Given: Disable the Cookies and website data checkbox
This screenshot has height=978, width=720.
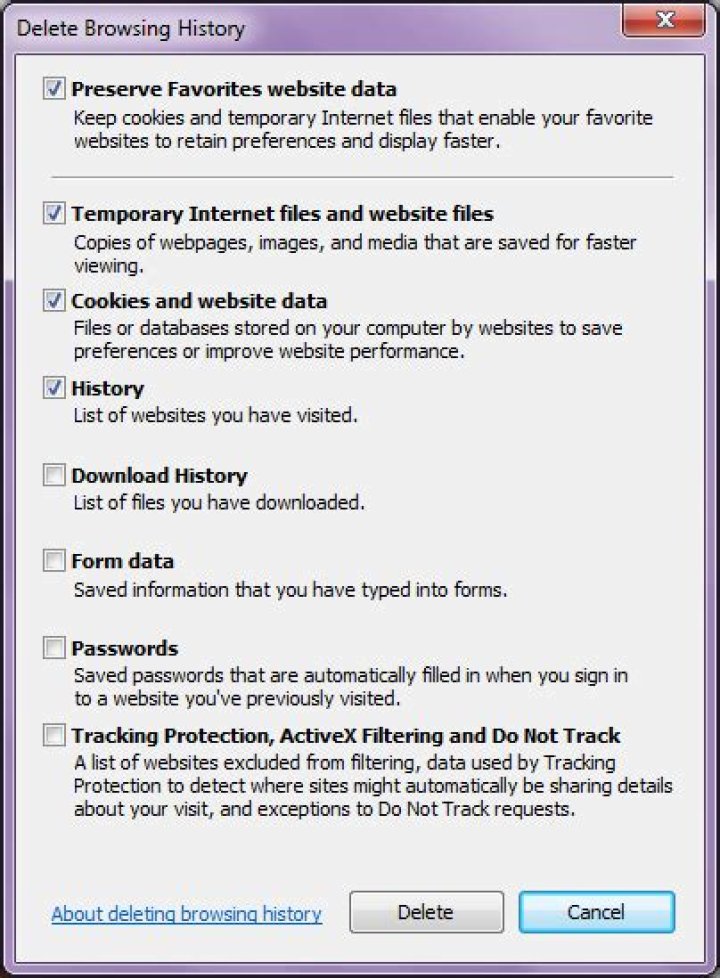Looking at the screenshot, I should 55,301.
